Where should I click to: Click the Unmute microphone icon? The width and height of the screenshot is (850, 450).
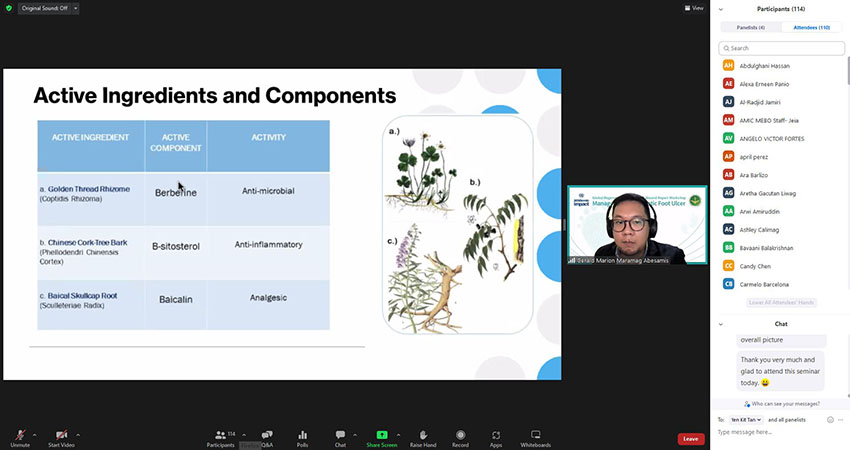19,435
